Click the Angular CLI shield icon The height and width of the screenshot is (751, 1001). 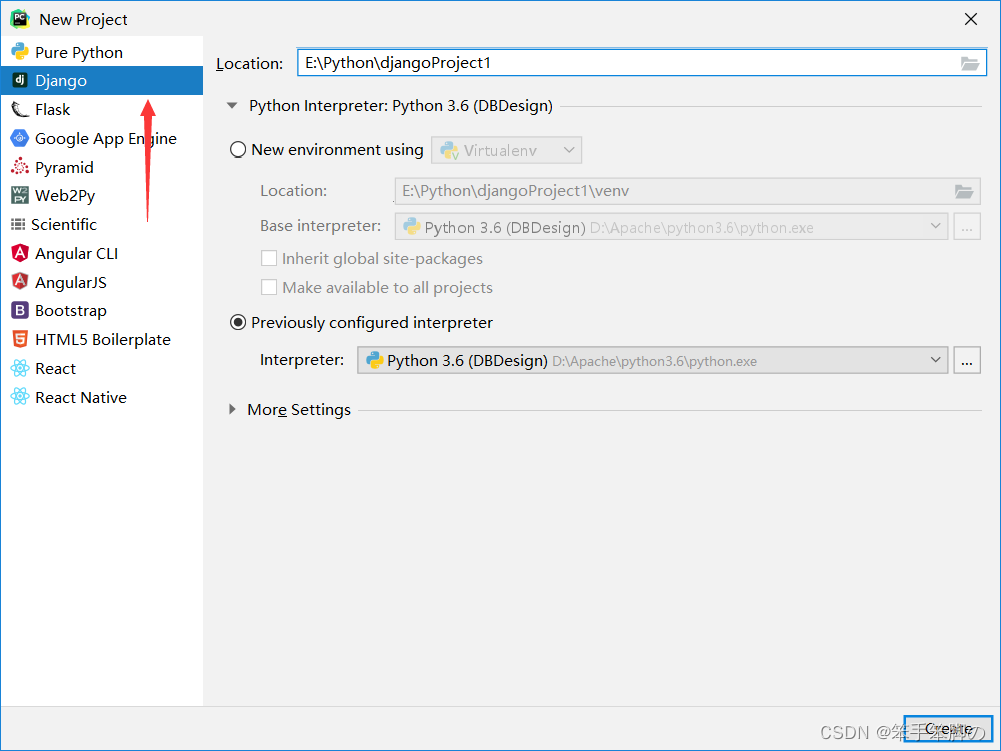(x=20, y=253)
